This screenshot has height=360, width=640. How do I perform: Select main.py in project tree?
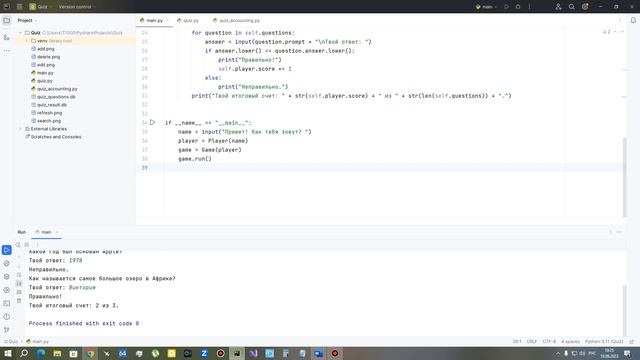[42, 73]
